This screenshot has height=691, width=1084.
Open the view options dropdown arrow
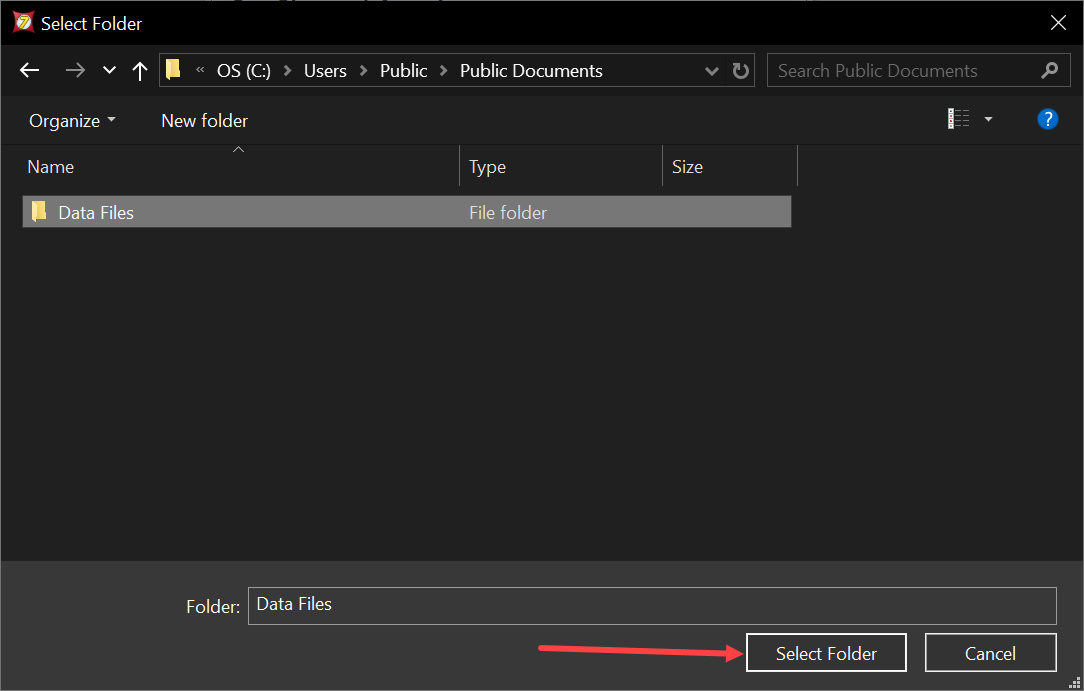click(988, 120)
